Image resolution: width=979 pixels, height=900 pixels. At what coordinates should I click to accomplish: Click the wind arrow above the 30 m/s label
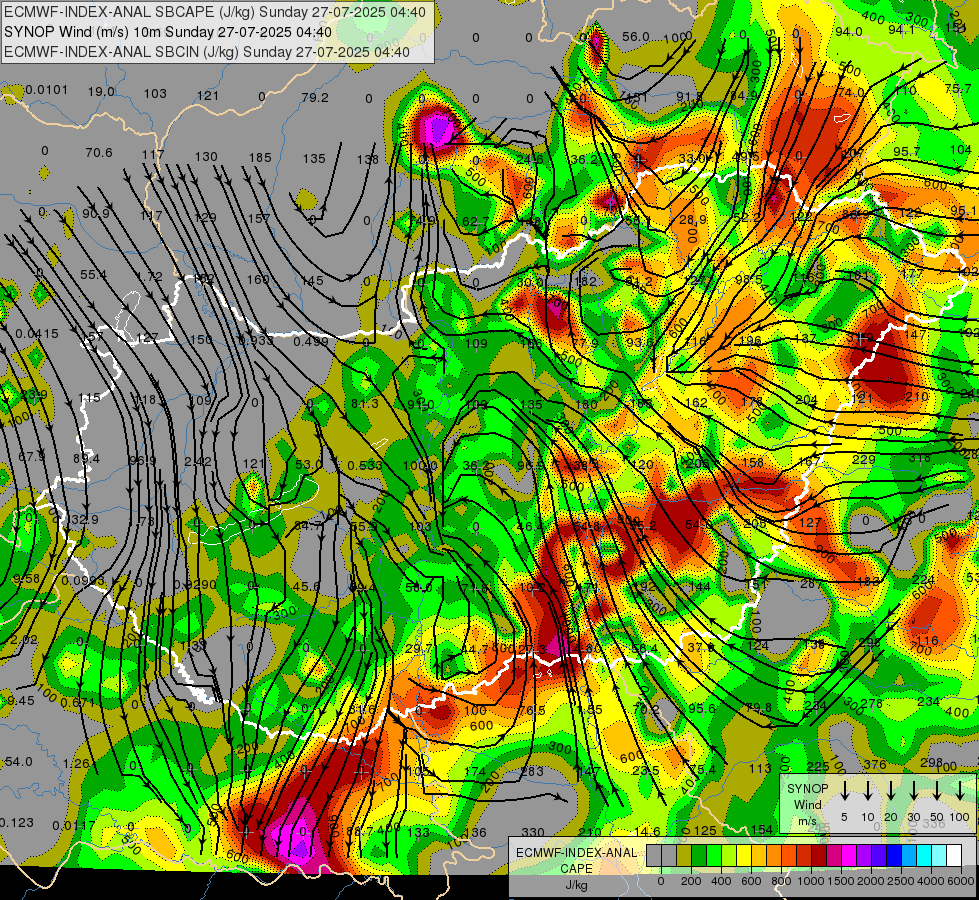click(913, 790)
